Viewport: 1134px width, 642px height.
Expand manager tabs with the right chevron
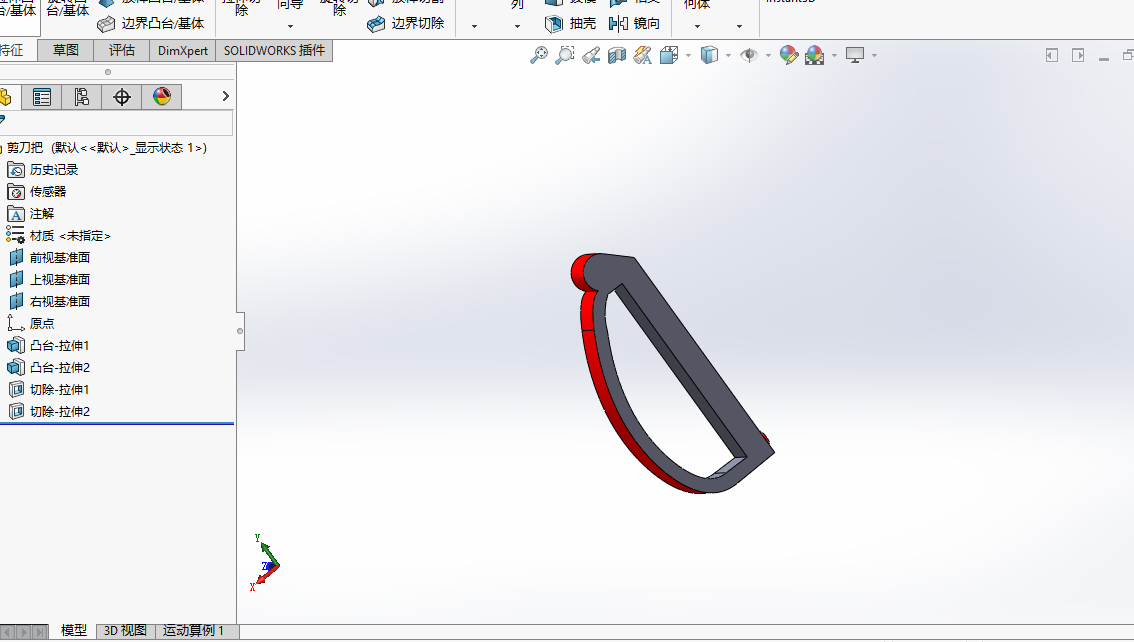coord(226,96)
